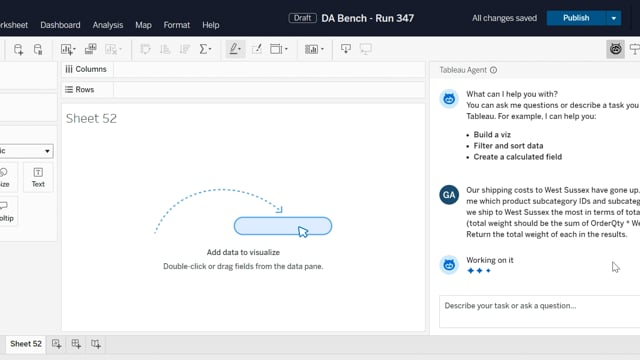Open the Publish dropdown arrow
Image resolution: width=640 pixels, height=360 pixels.
tap(613, 18)
